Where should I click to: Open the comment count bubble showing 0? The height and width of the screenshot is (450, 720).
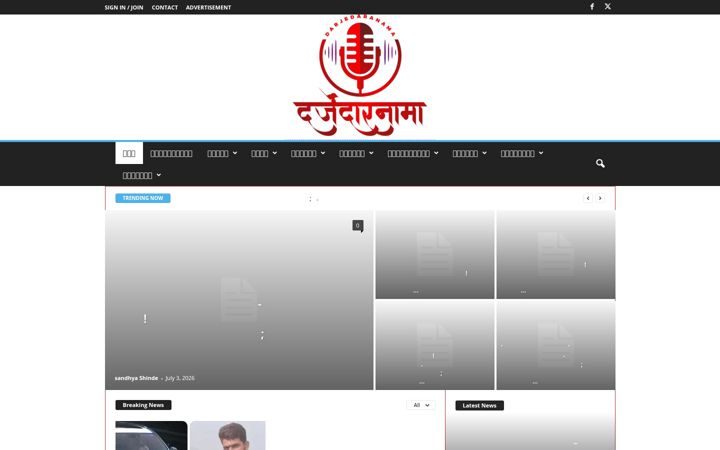(x=358, y=225)
